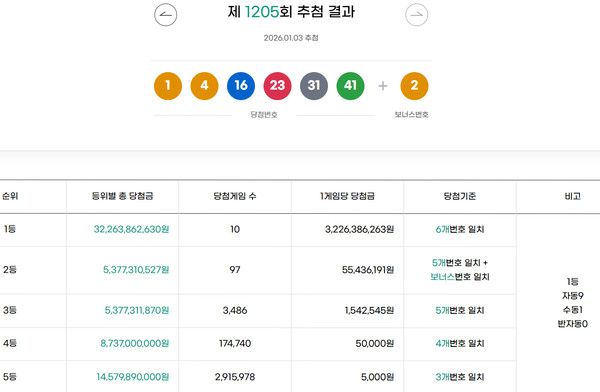Screen dimensions: 600x392
Task: Click bonus number ball 2
Action: click(x=414, y=86)
